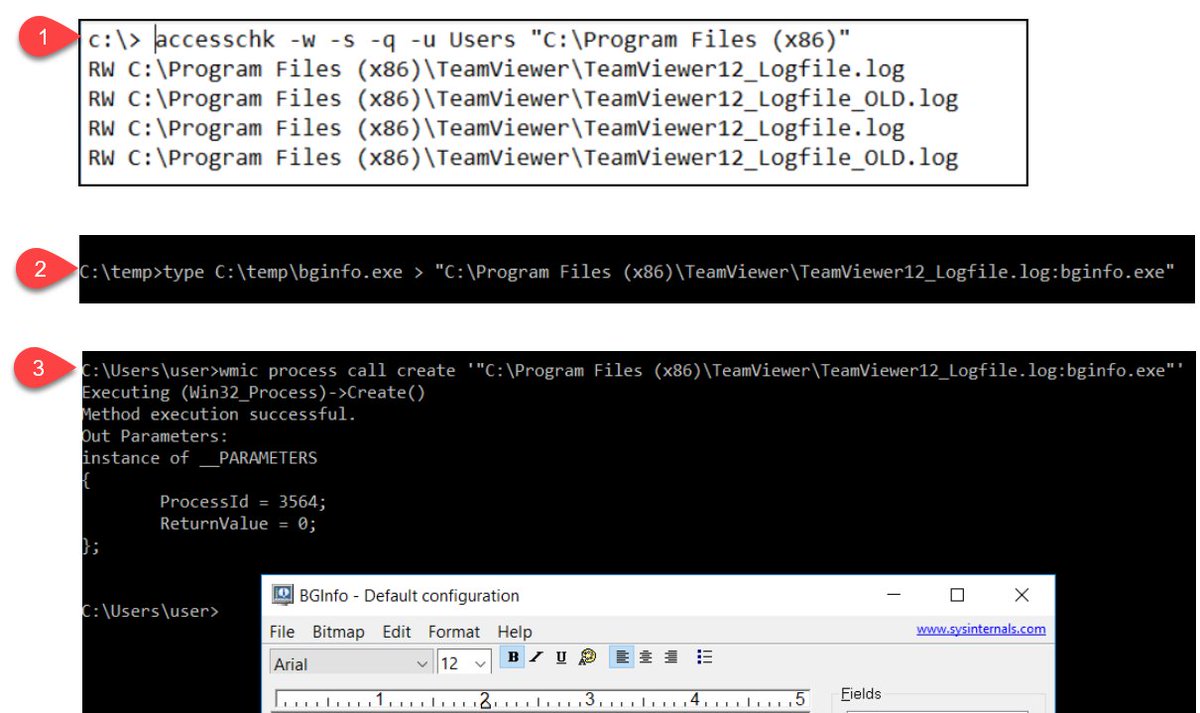Align text left in BGInfo
The width and height of the screenshot is (1200, 713).
(x=622, y=657)
